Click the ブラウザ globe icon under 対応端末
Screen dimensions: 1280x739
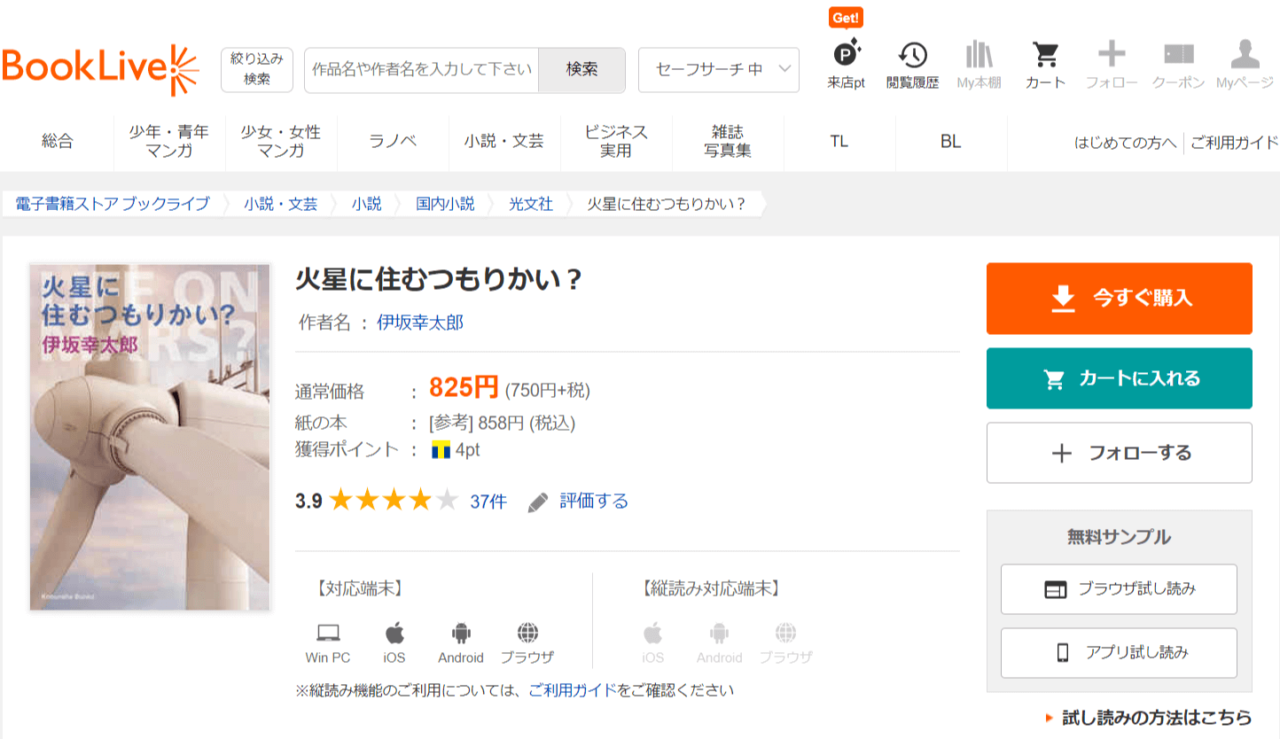tap(528, 632)
